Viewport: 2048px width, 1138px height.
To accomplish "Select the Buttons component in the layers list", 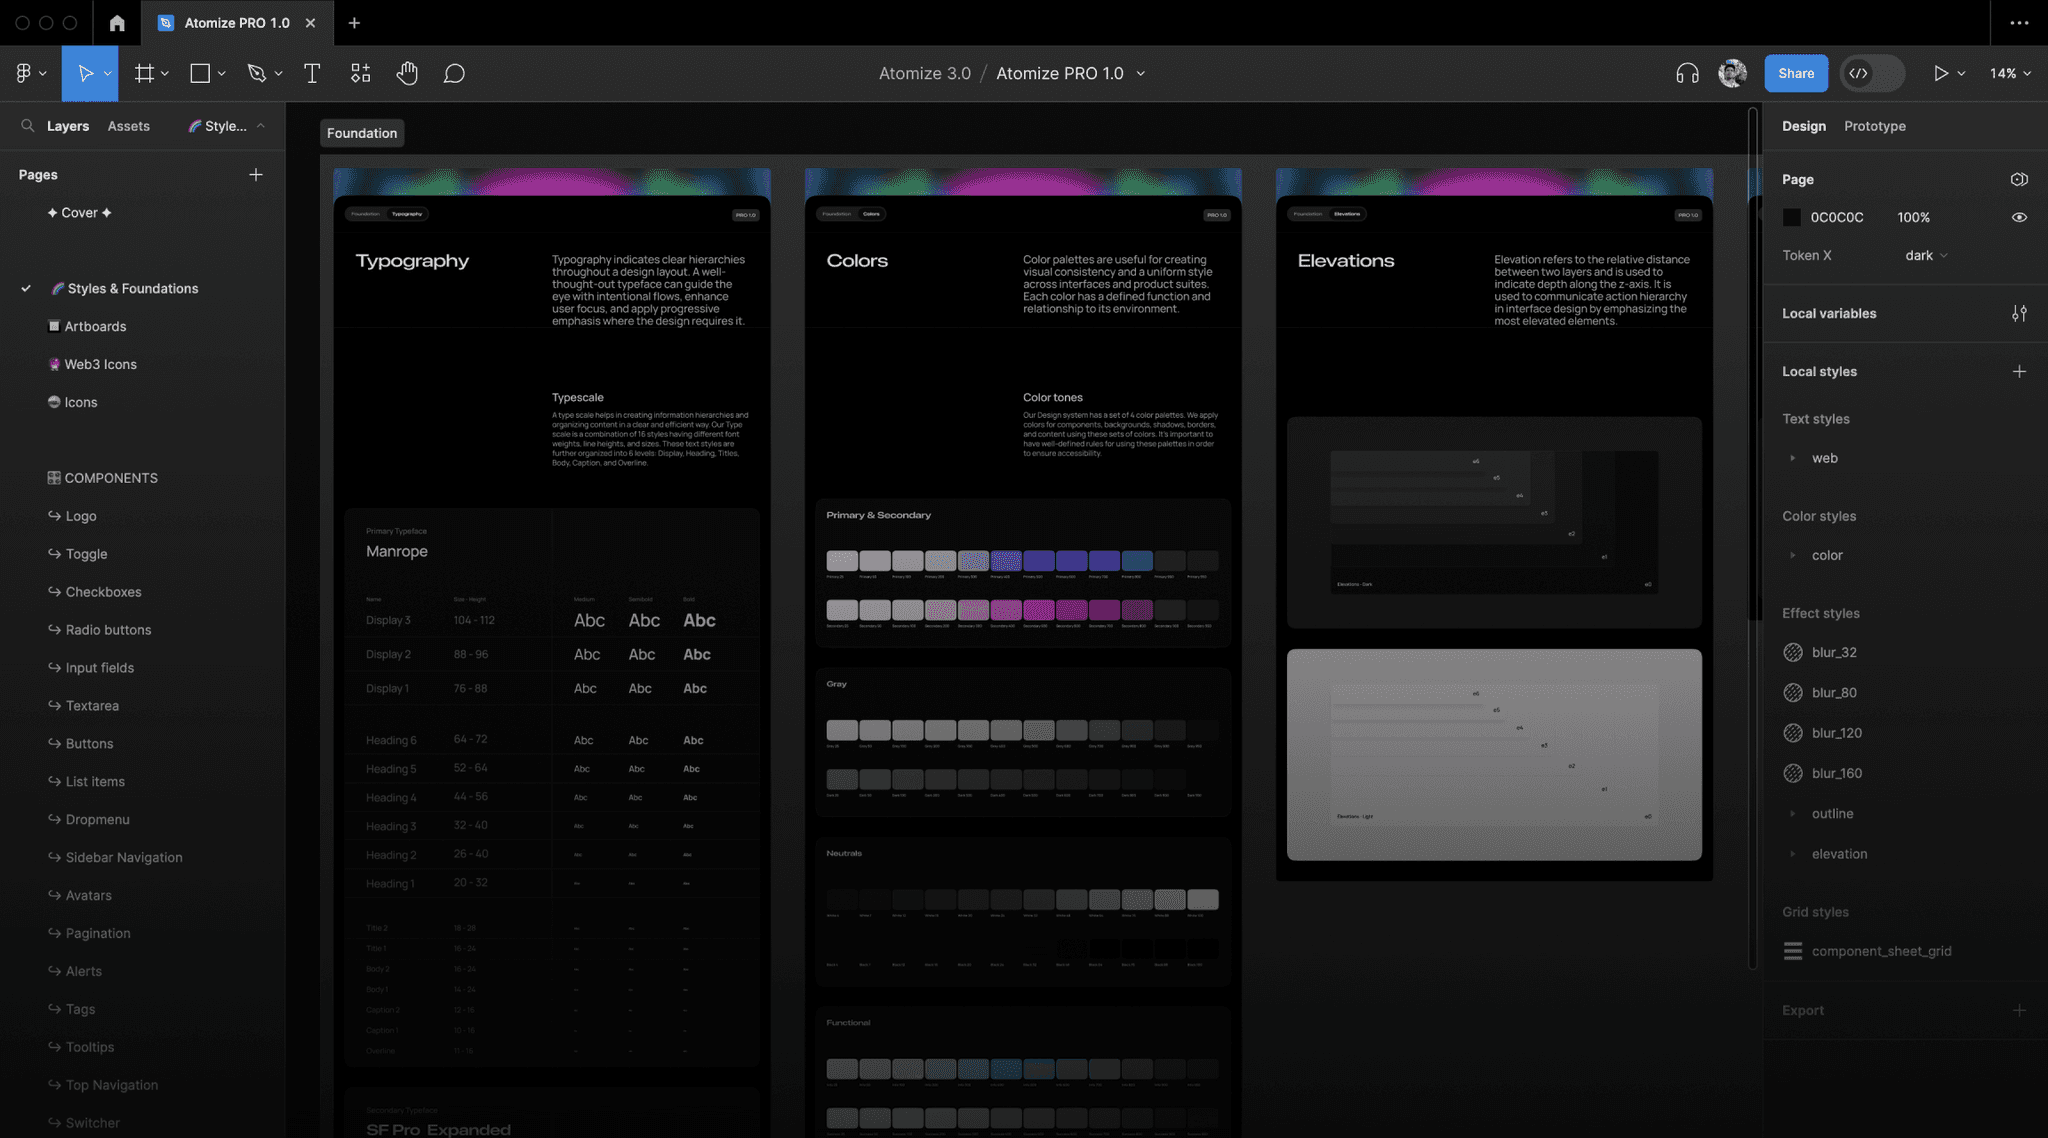I will click(x=90, y=743).
